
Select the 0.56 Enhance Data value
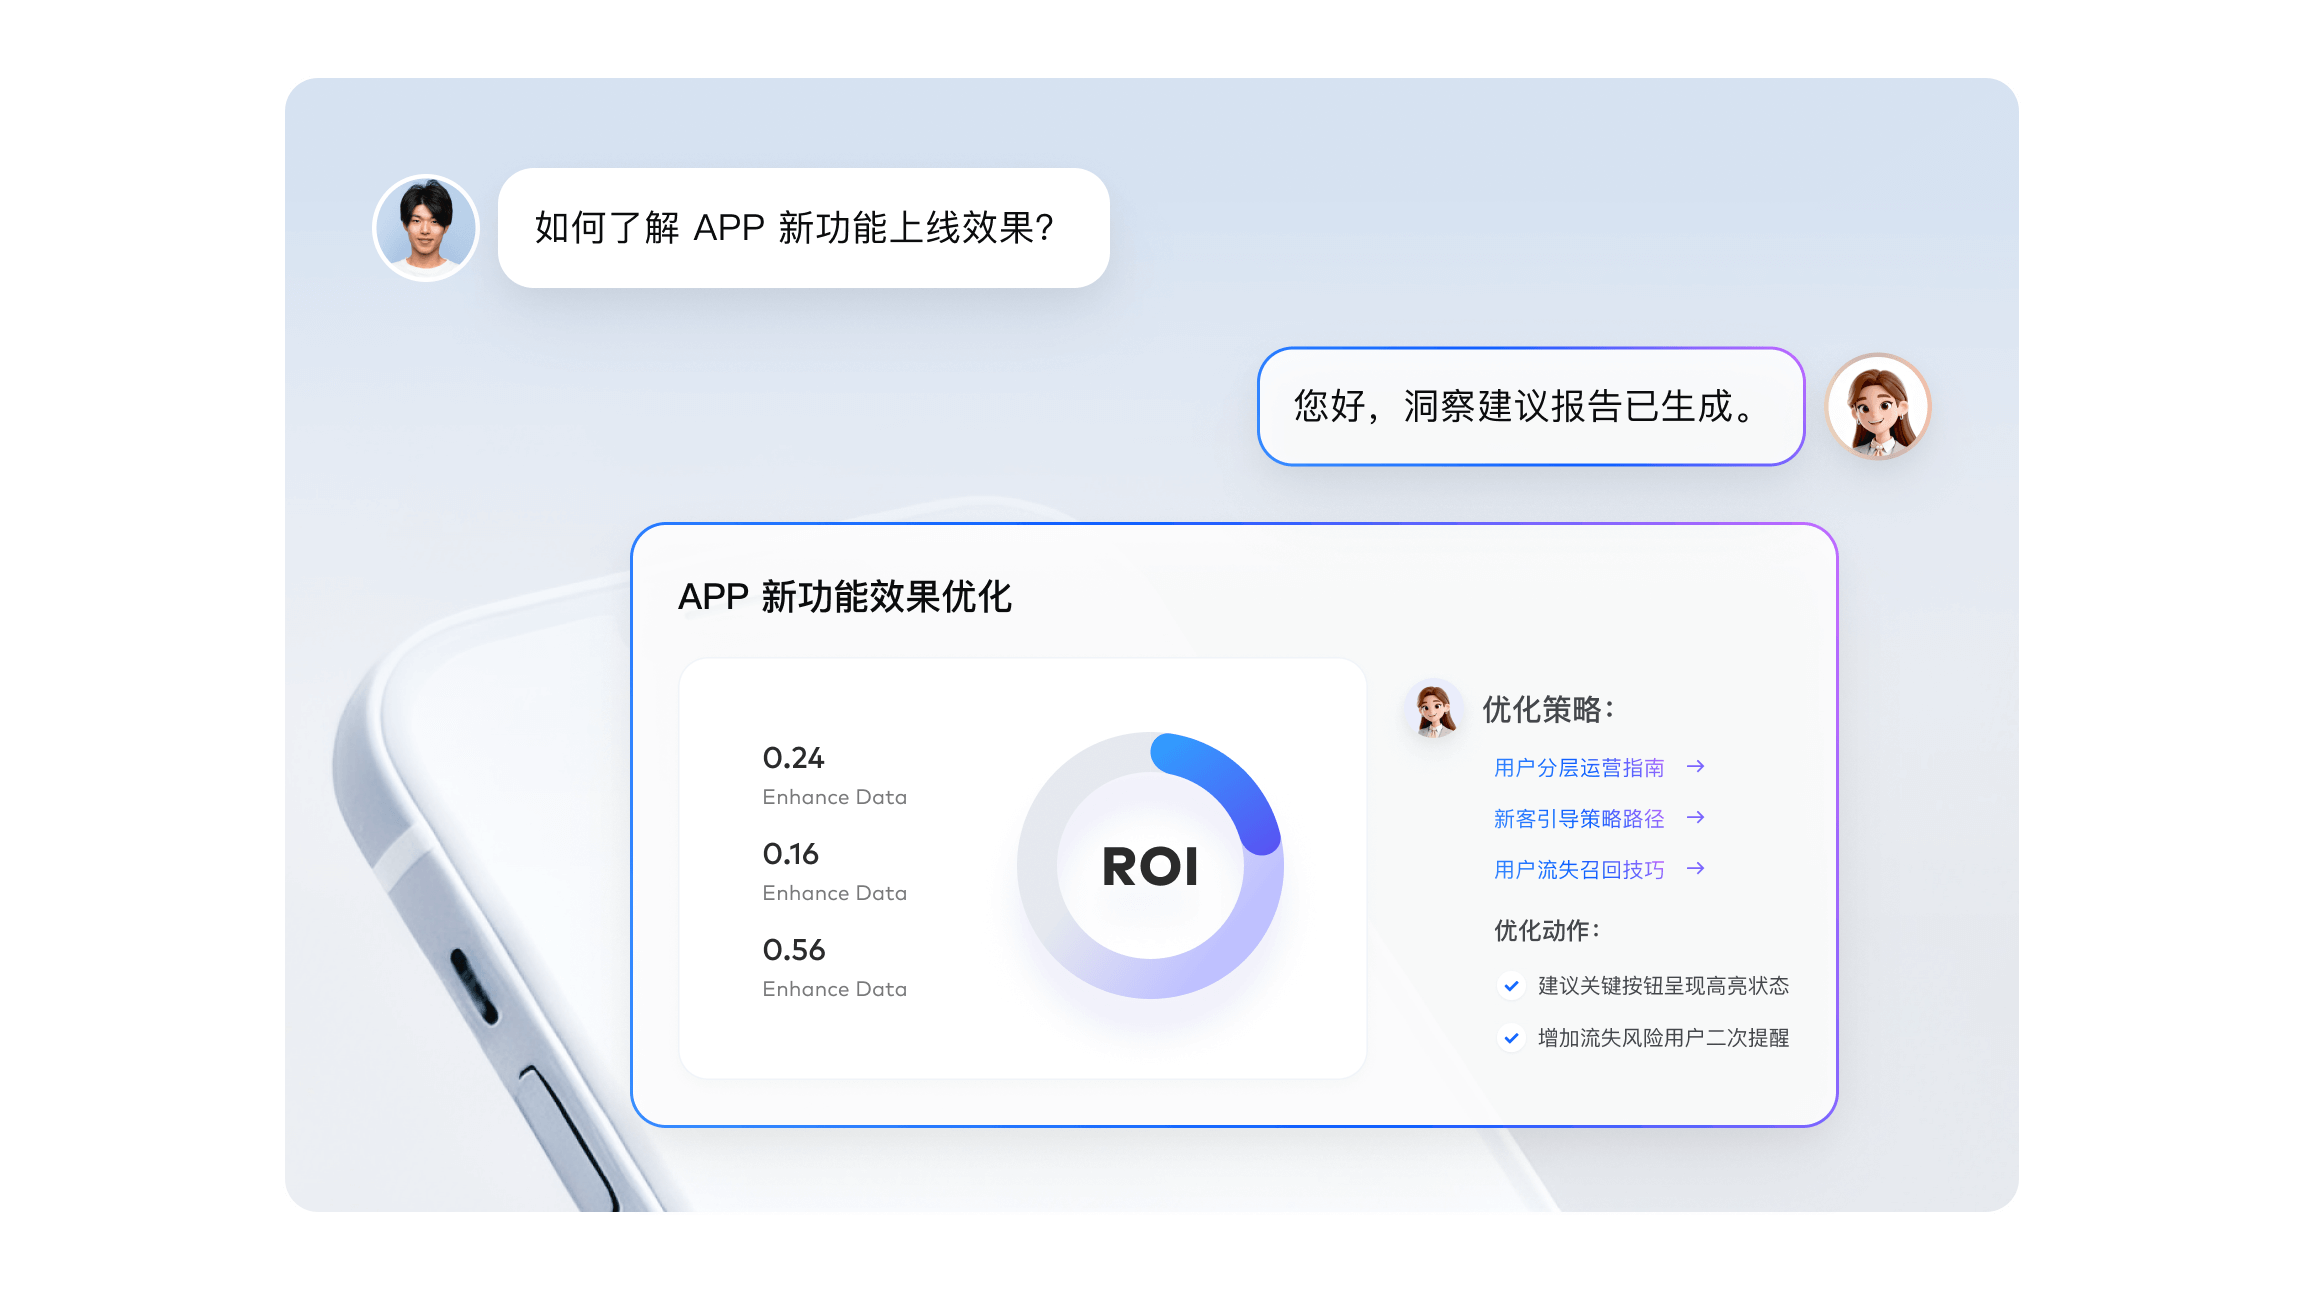tap(794, 950)
